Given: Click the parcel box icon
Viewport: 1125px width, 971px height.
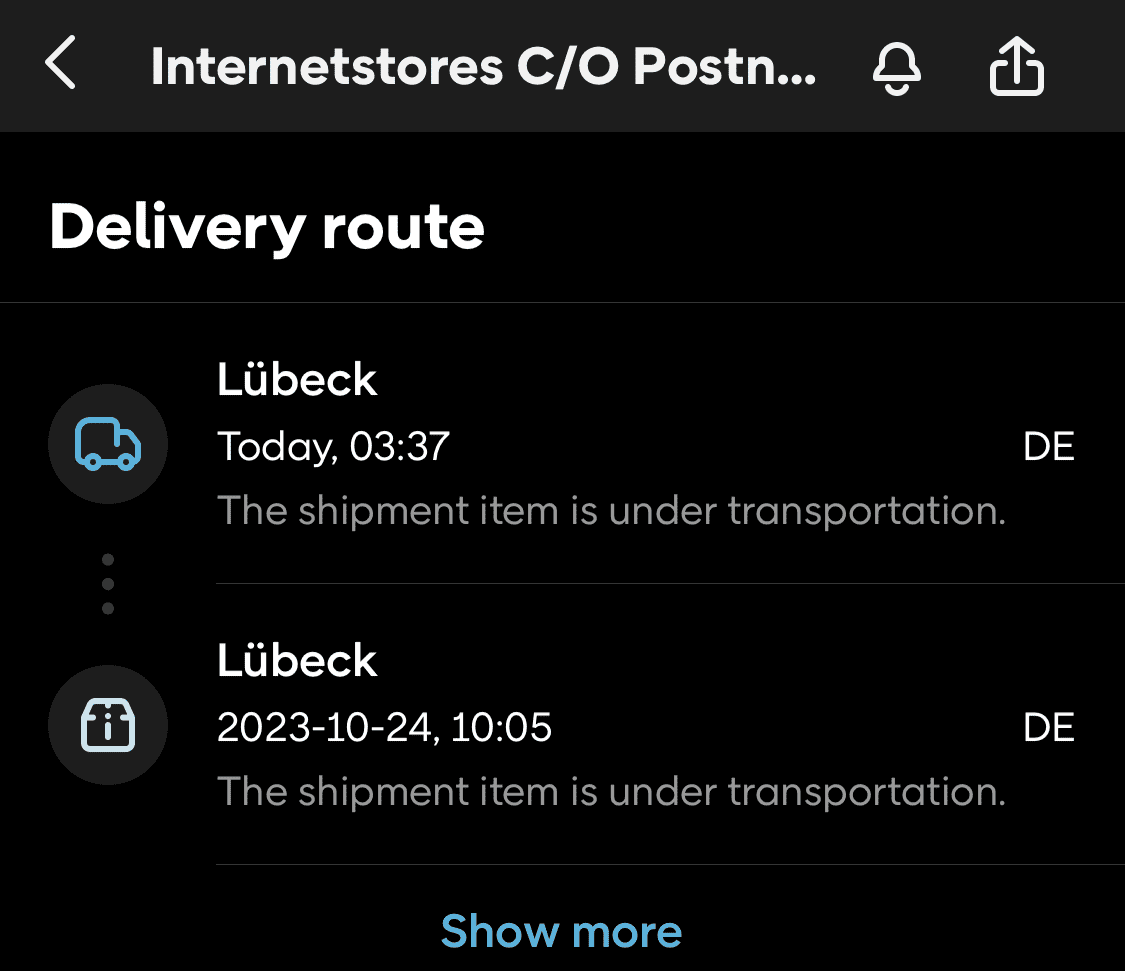Looking at the screenshot, I should pyautogui.click(x=108, y=725).
